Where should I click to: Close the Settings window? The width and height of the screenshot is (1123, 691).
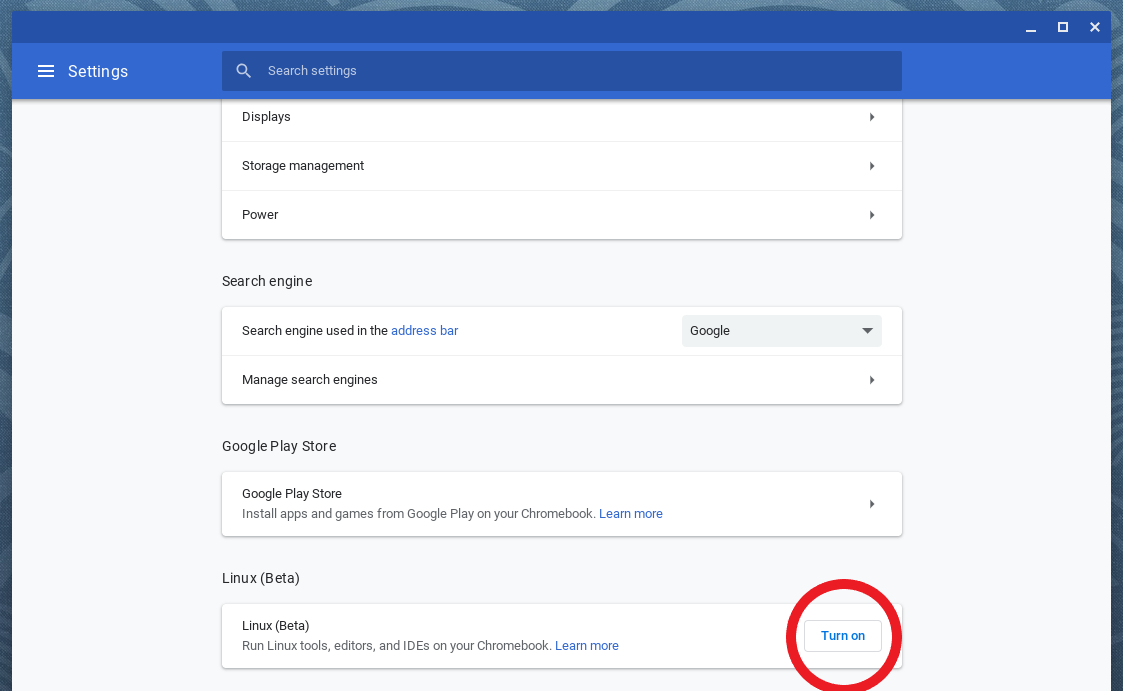point(1095,27)
